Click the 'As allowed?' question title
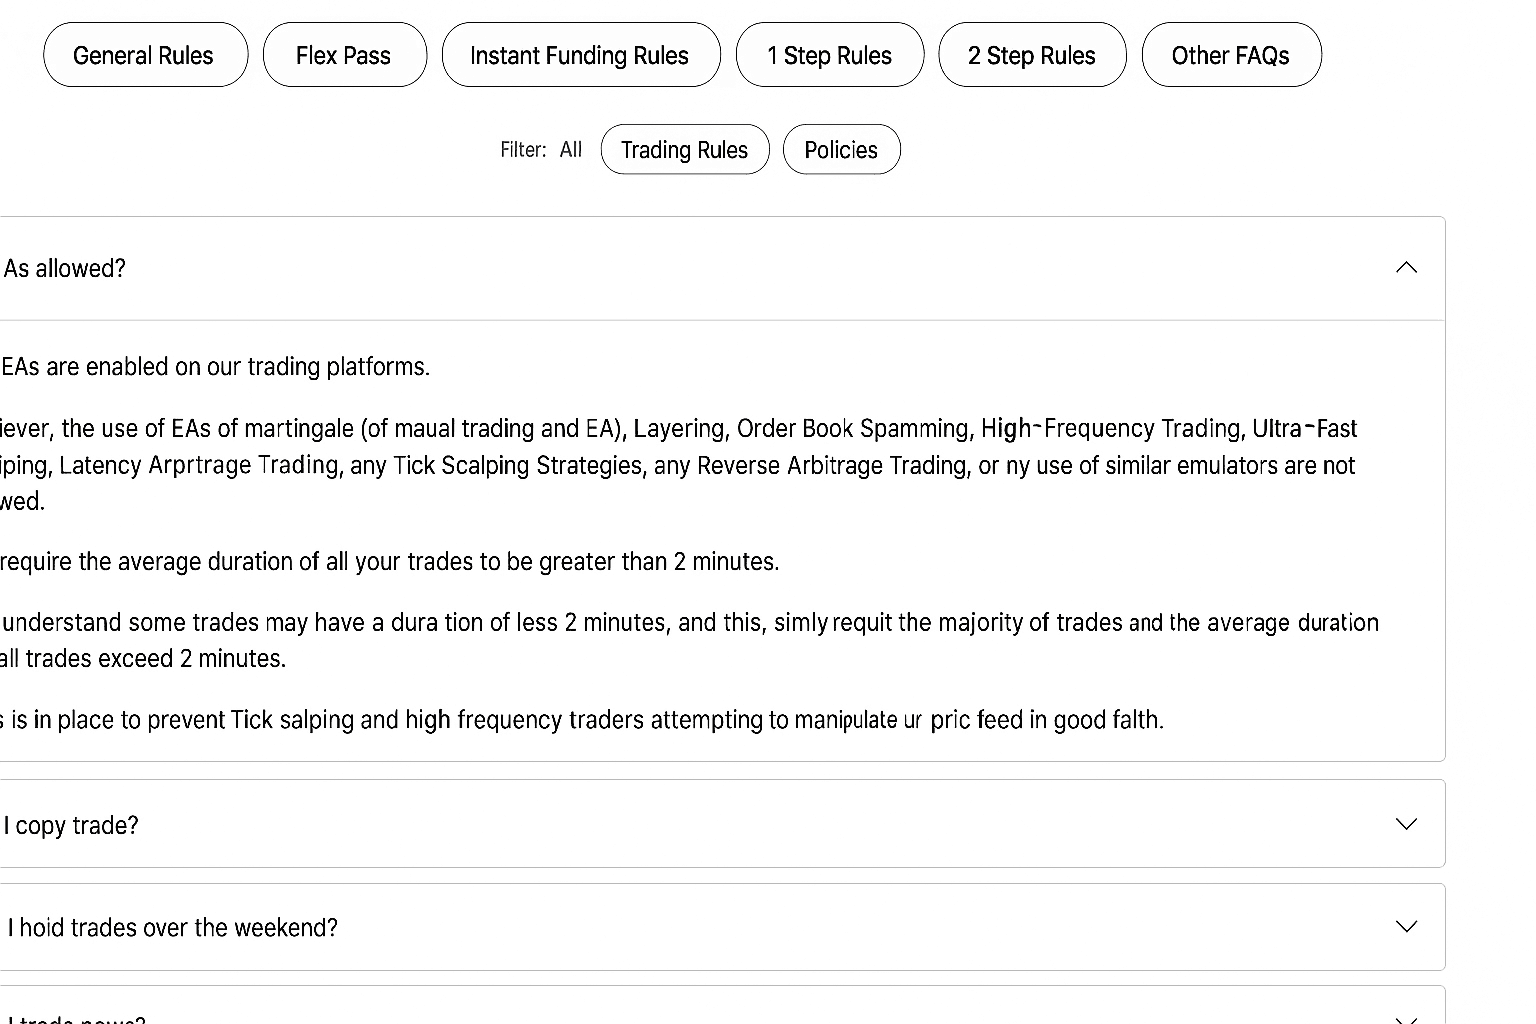The width and height of the screenshot is (1536, 1024). [65, 269]
